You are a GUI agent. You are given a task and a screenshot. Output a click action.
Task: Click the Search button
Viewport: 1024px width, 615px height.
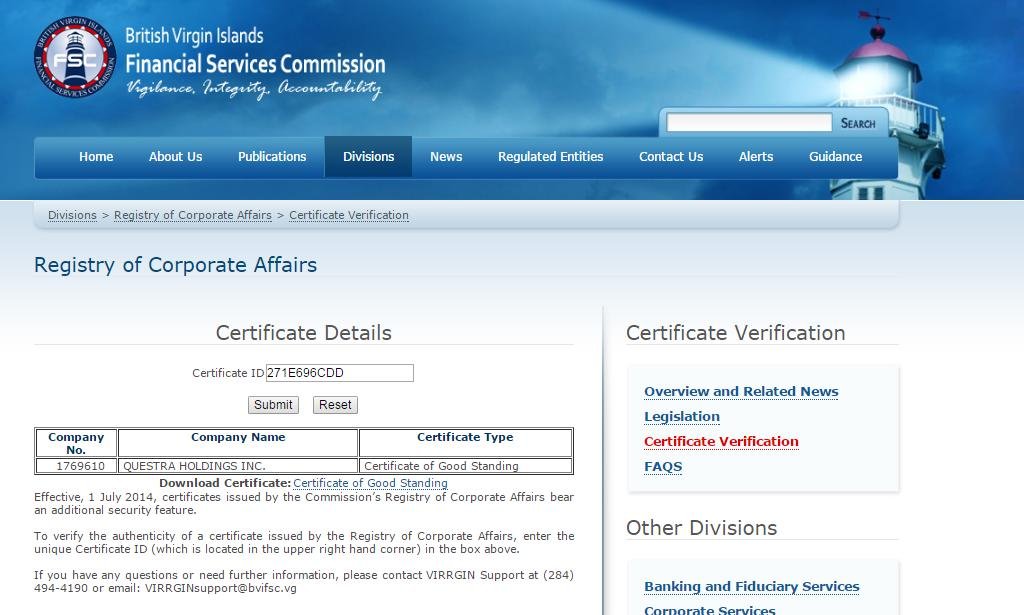coord(858,123)
